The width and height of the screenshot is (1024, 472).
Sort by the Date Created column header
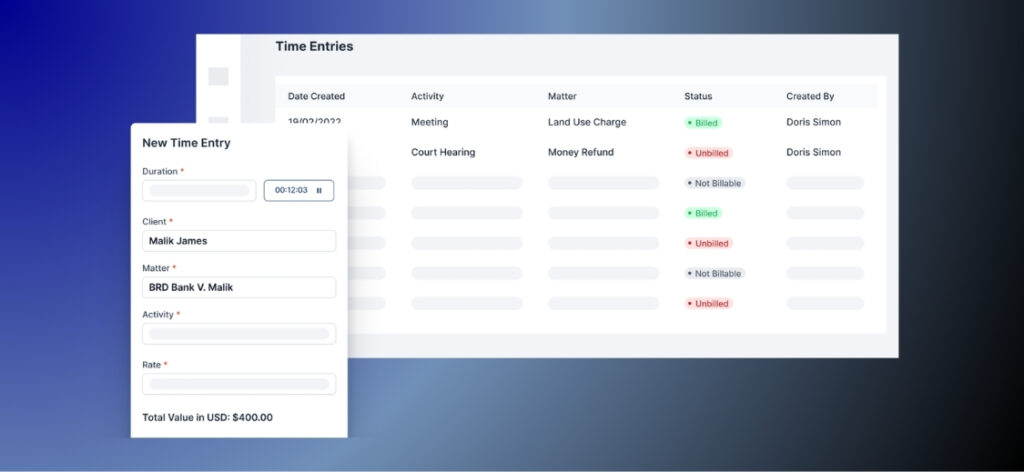[x=316, y=97]
